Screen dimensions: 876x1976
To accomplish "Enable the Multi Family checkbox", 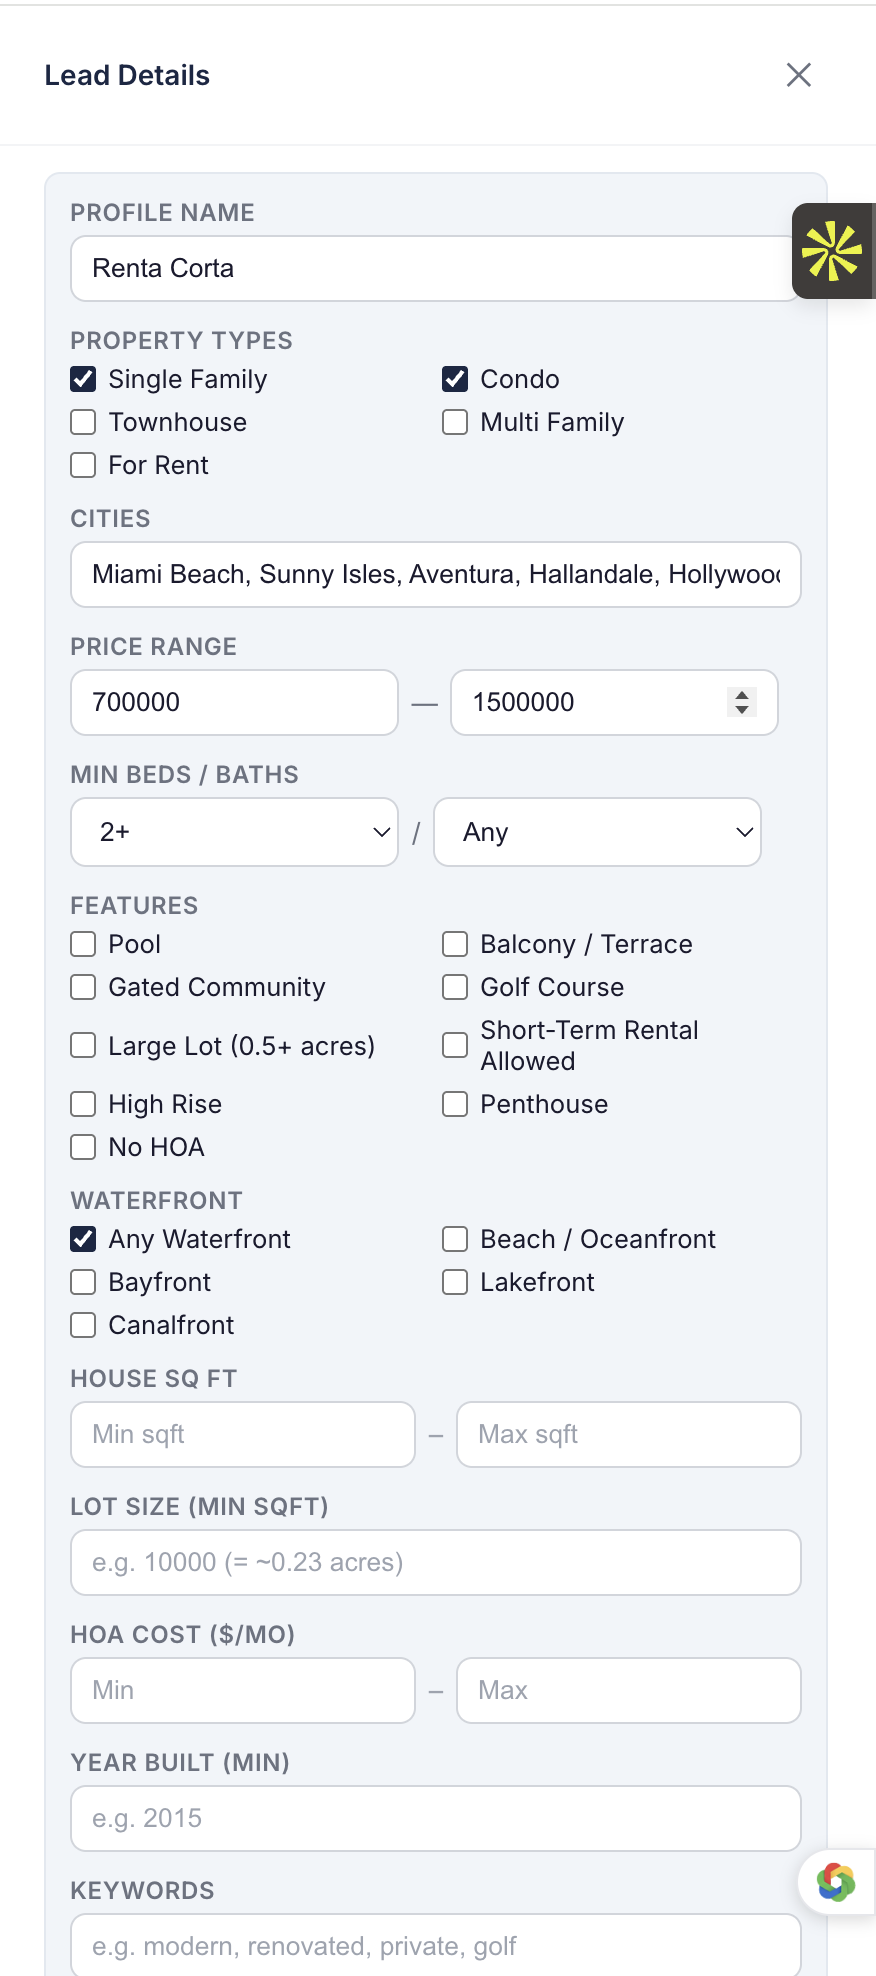I will tap(455, 422).
